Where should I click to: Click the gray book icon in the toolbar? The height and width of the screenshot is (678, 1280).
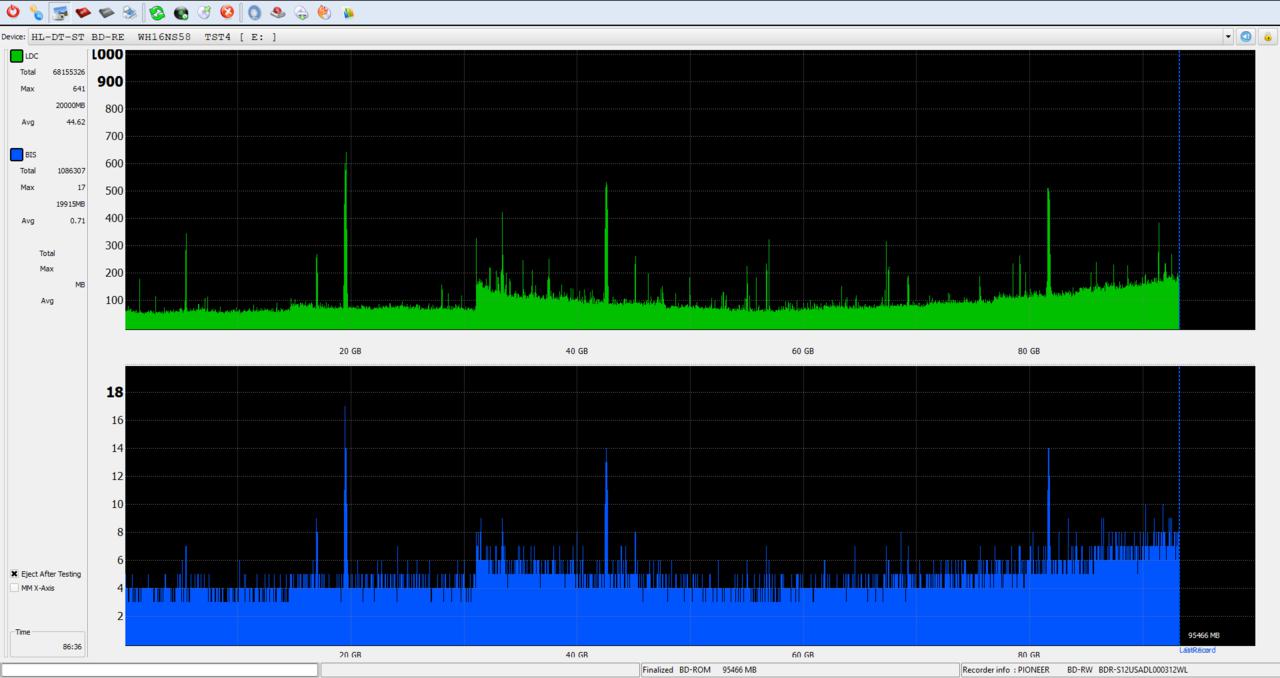[106, 12]
